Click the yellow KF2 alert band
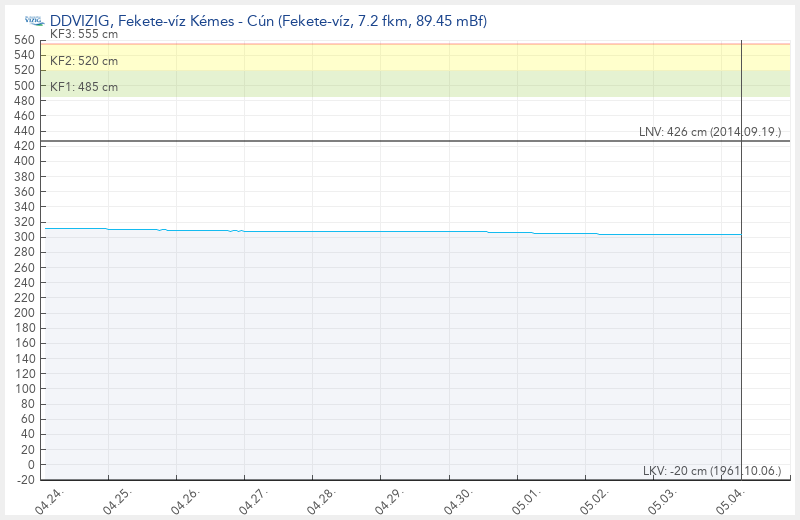Screen dimensions: 800x520 coord(415,57)
